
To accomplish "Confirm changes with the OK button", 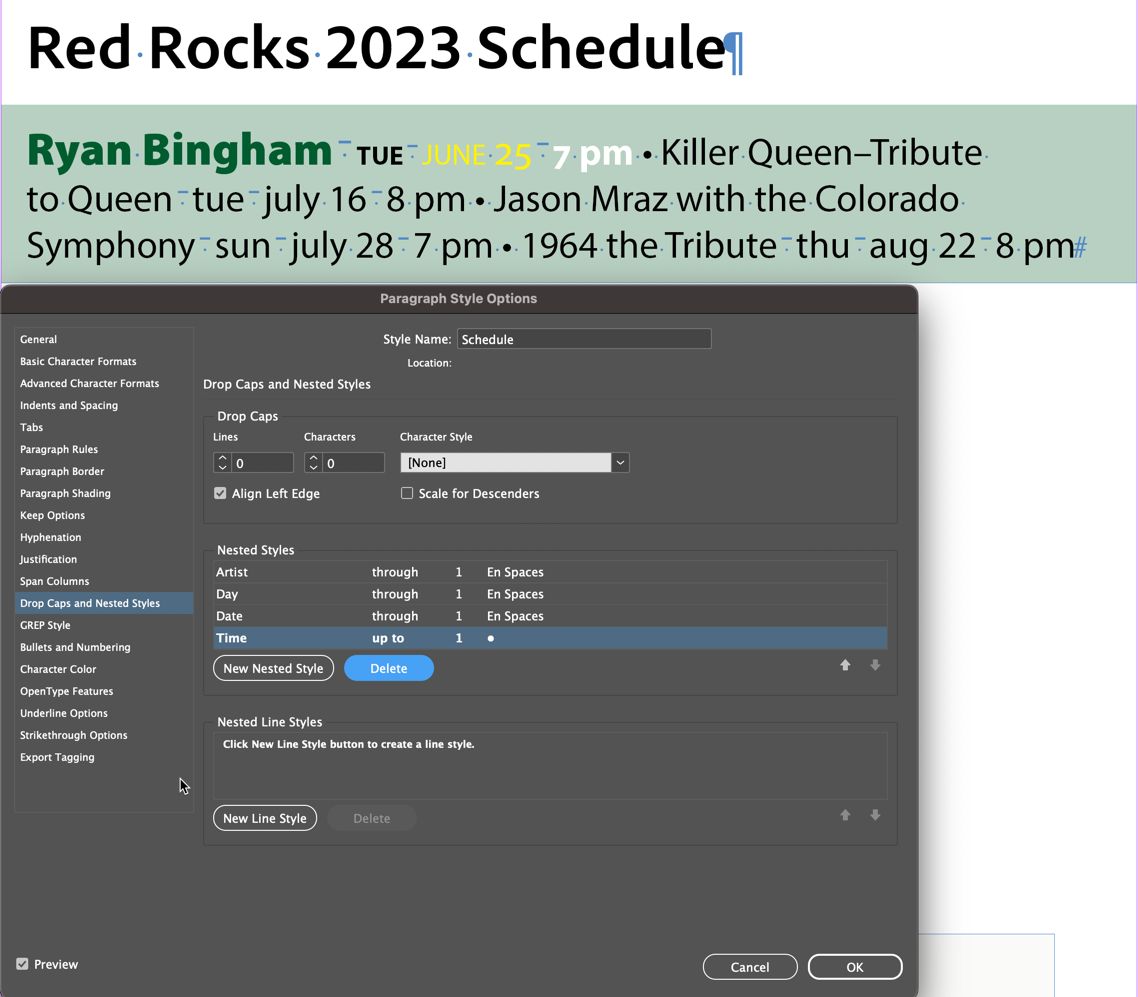I will [855, 967].
